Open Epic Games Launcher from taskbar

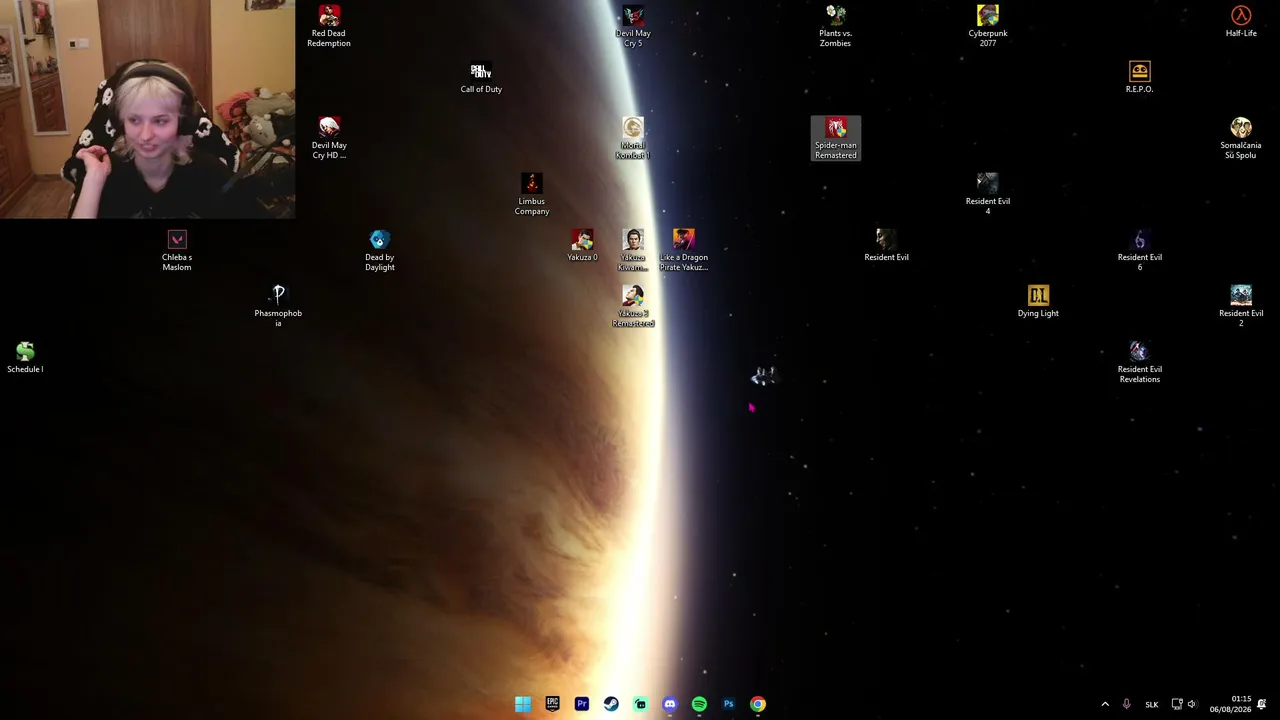point(552,704)
